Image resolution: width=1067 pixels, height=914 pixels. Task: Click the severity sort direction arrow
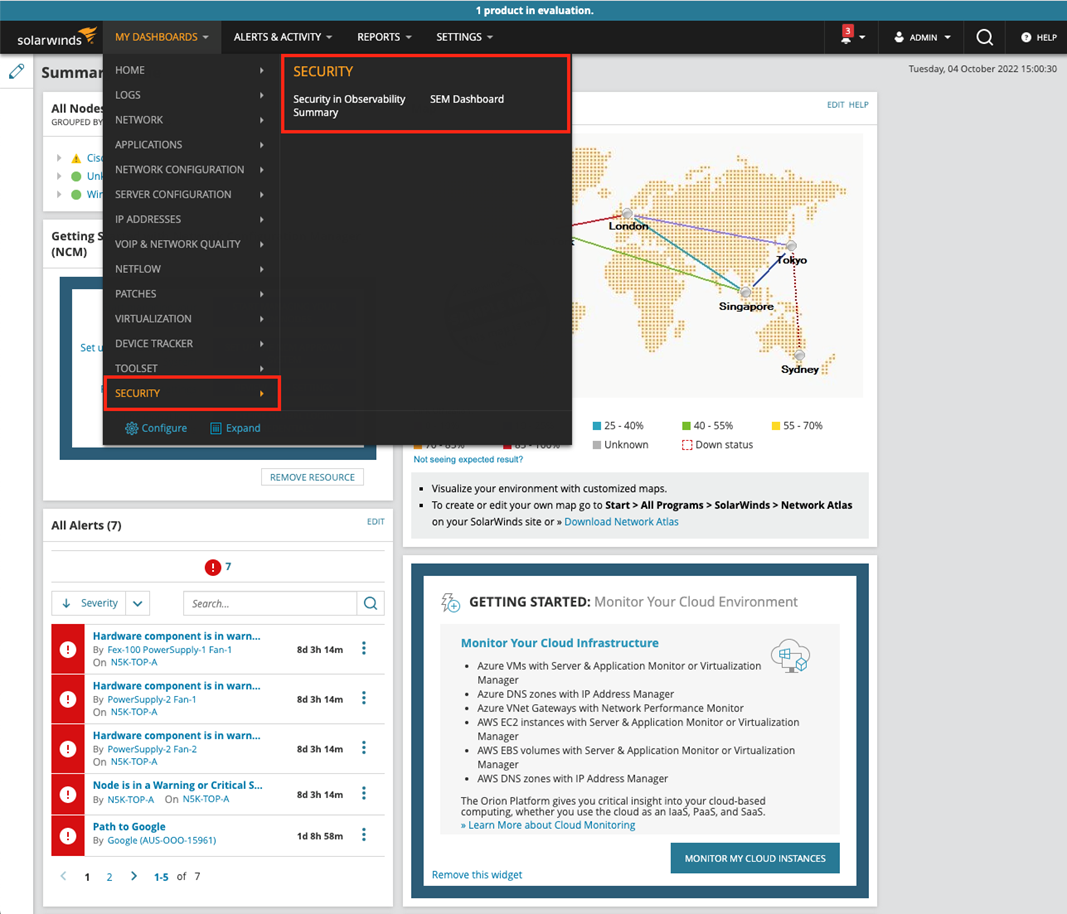[x=66, y=603]
